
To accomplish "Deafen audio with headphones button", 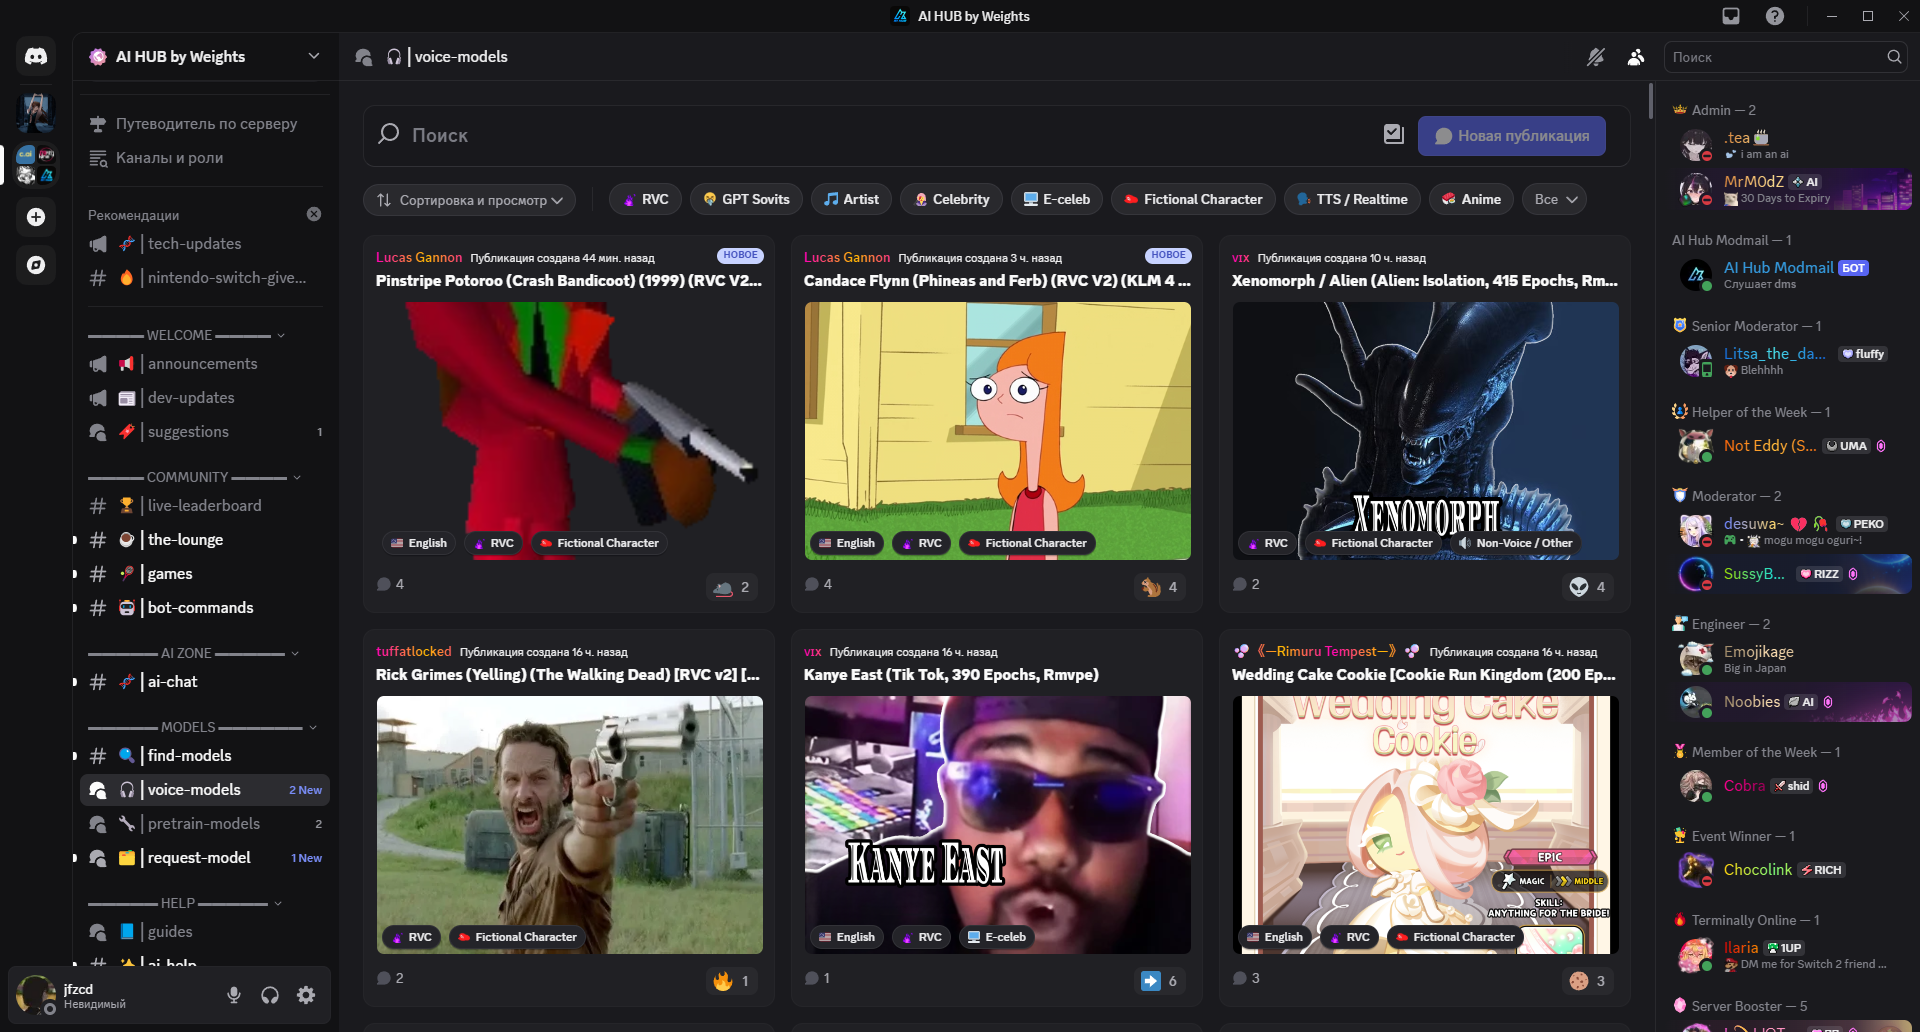I will point(270,995).
